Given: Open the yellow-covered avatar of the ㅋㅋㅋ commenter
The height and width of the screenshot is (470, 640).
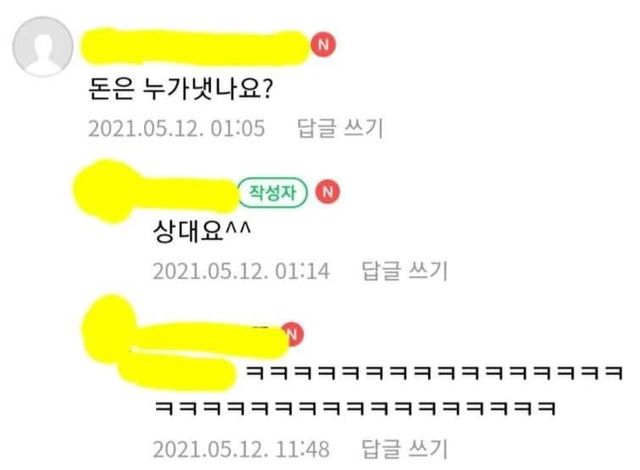Looking at the screenshot, I should pos(109,328).
